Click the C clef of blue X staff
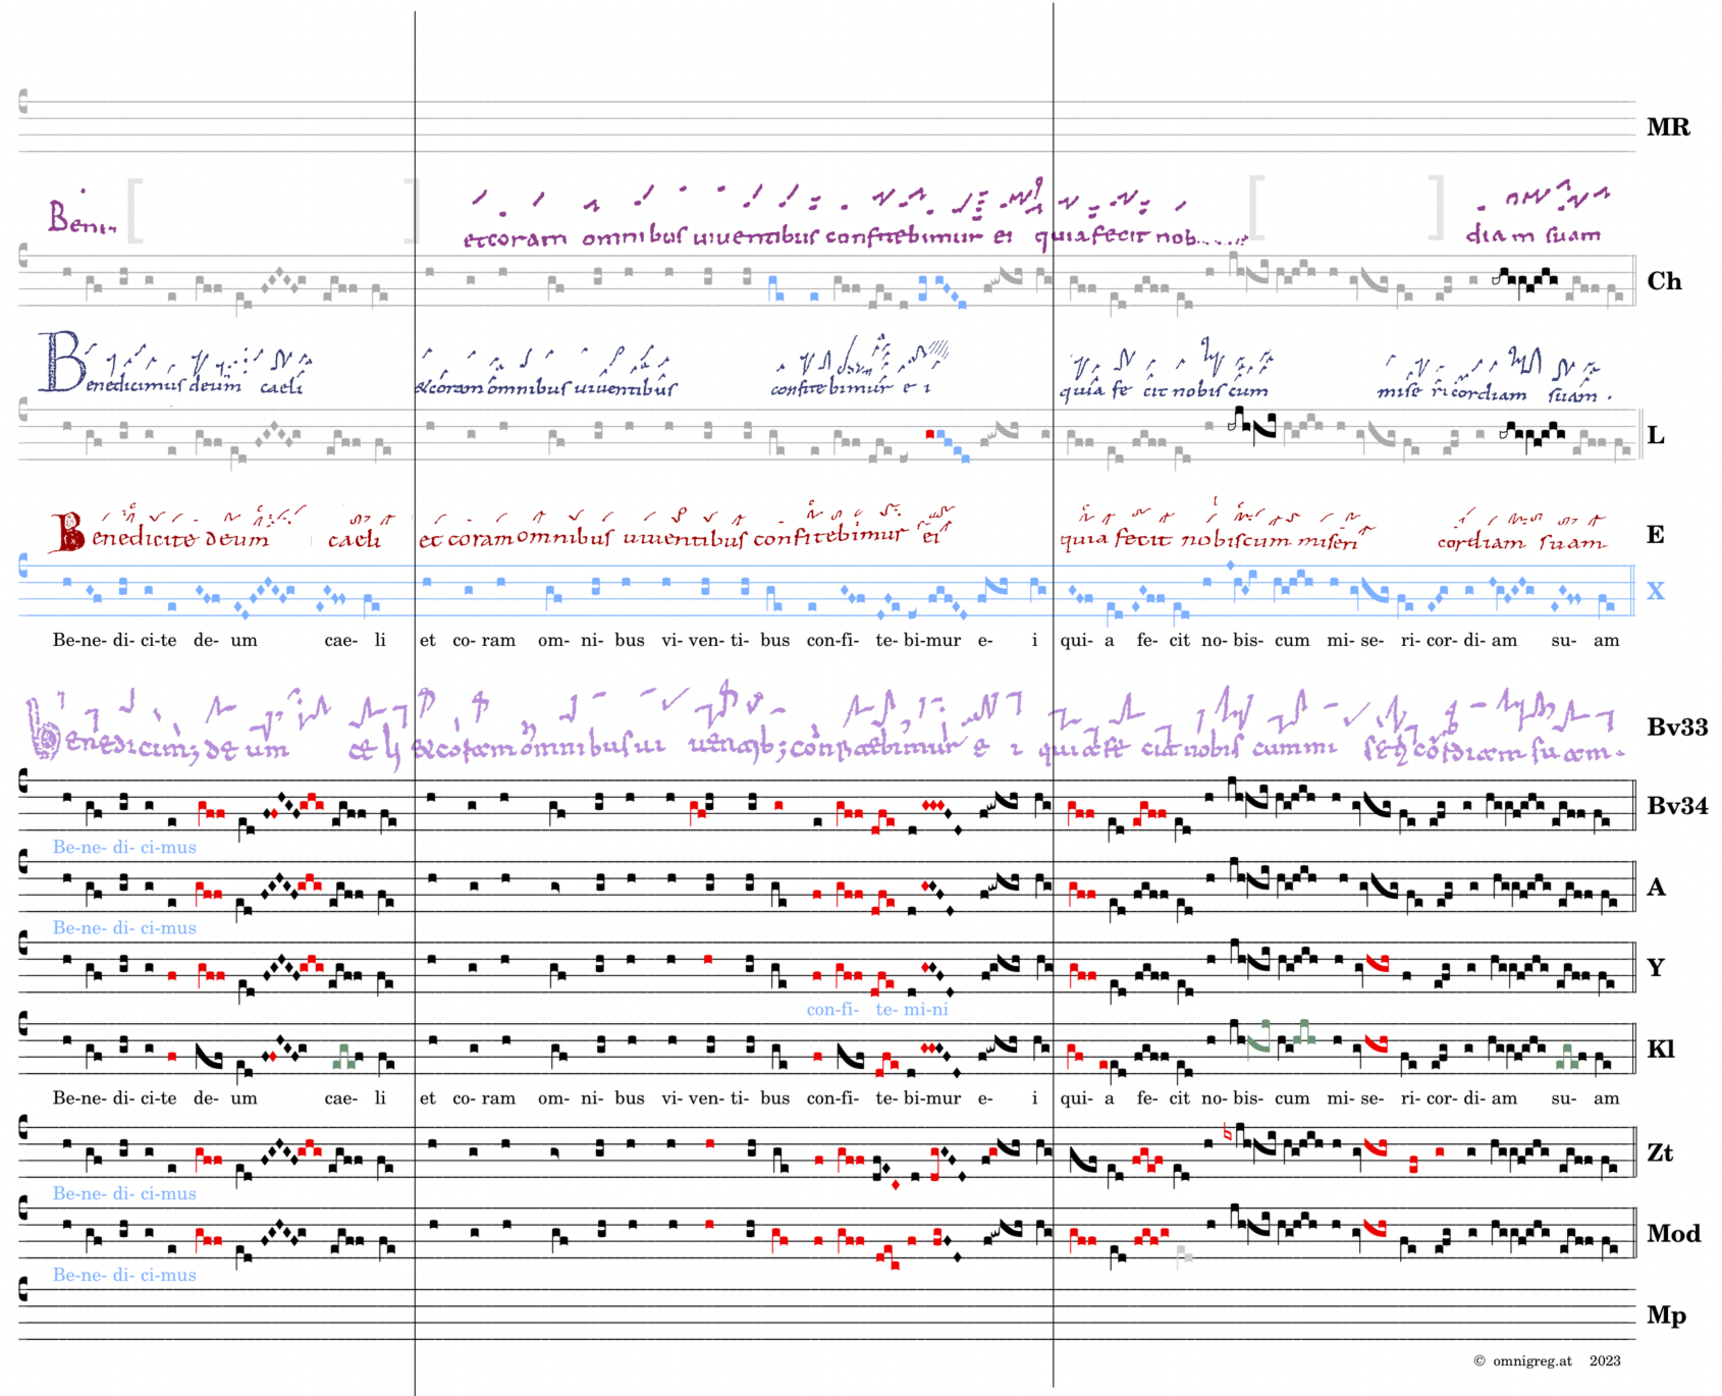Image resolution: width=1722 pixels, height=1396 pixels. (x=25, y=568)
